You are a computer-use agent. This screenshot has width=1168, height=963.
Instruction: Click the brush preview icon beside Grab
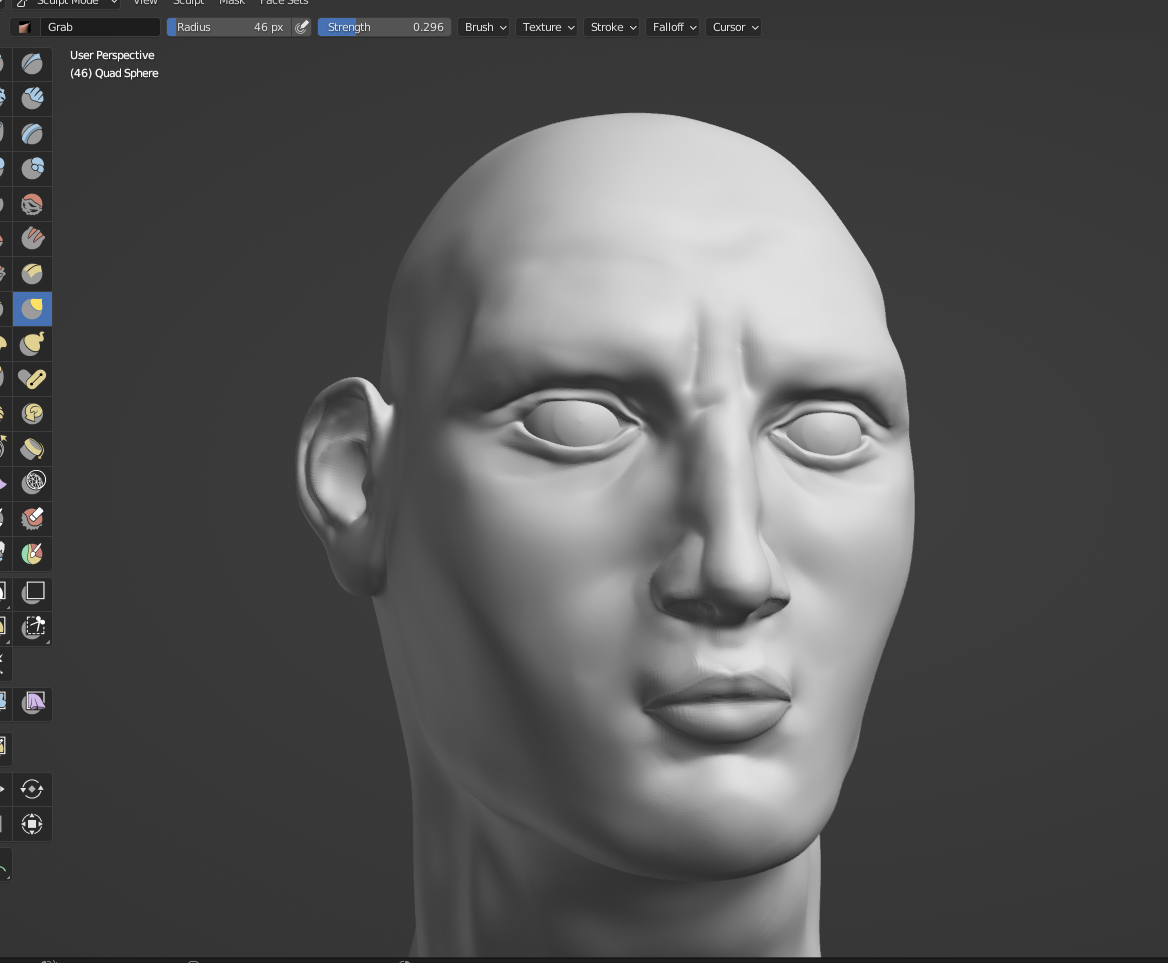click(x=24, y=28)
